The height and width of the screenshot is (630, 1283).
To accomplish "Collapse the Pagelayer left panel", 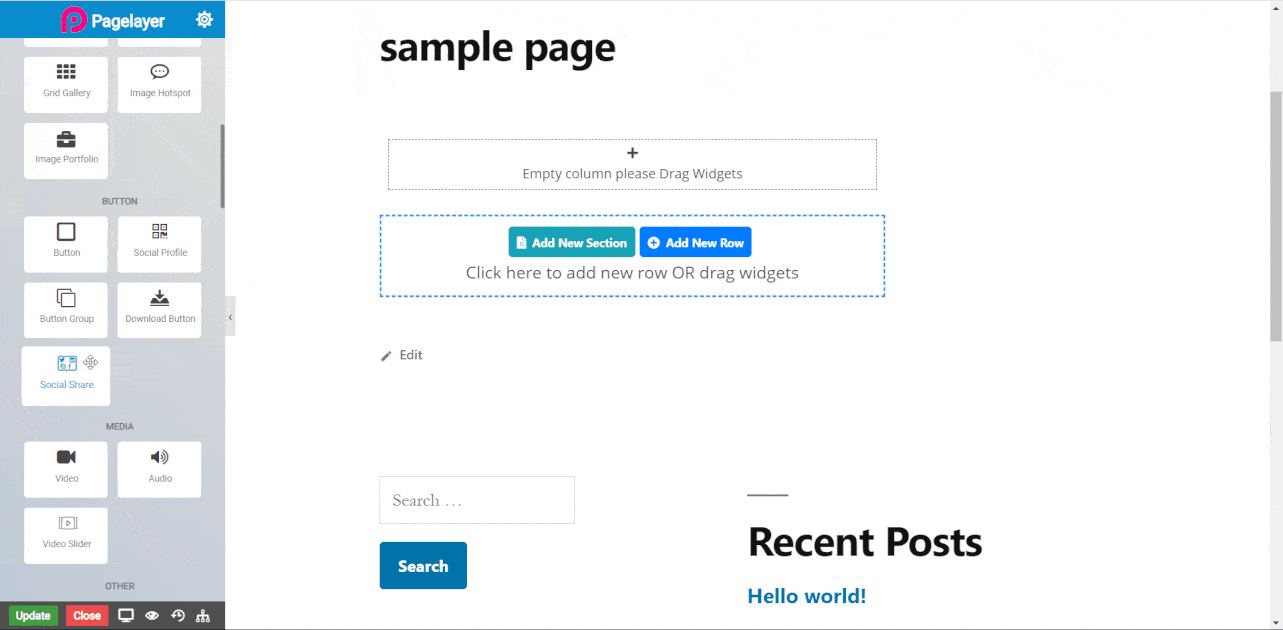I will click(230, 317).
